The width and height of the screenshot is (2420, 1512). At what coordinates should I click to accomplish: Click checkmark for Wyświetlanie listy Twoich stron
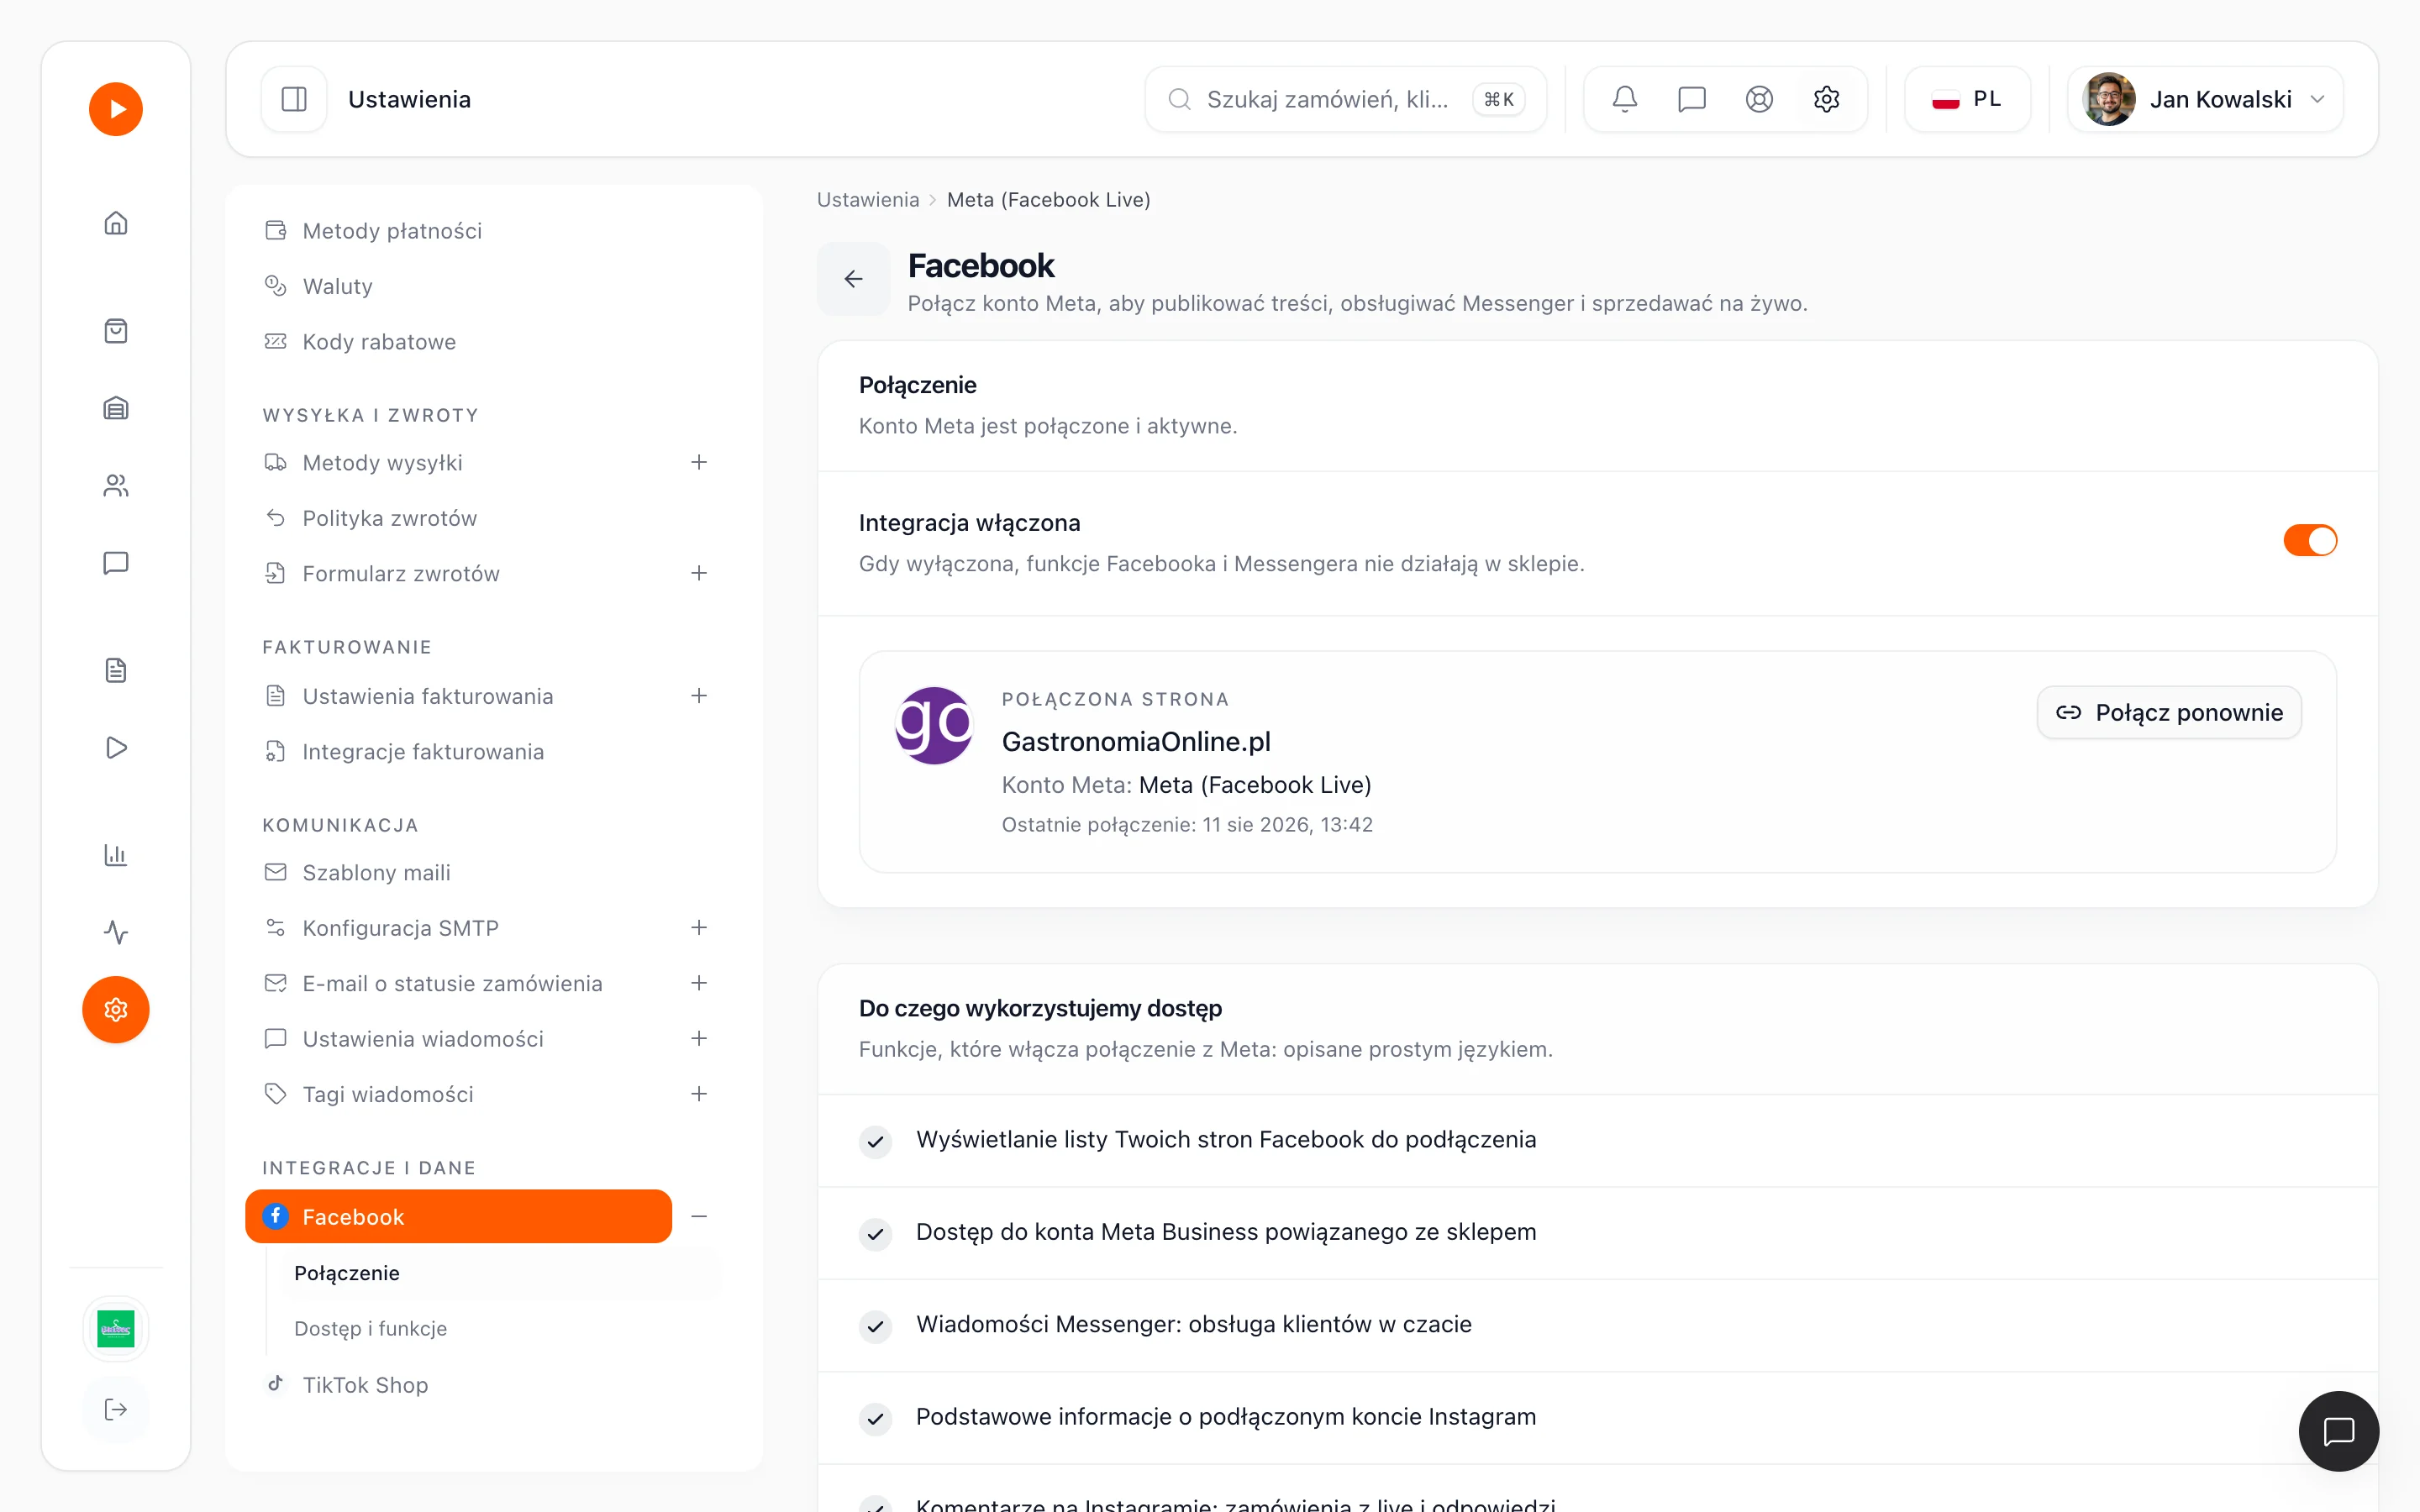tap(875, 1141)
